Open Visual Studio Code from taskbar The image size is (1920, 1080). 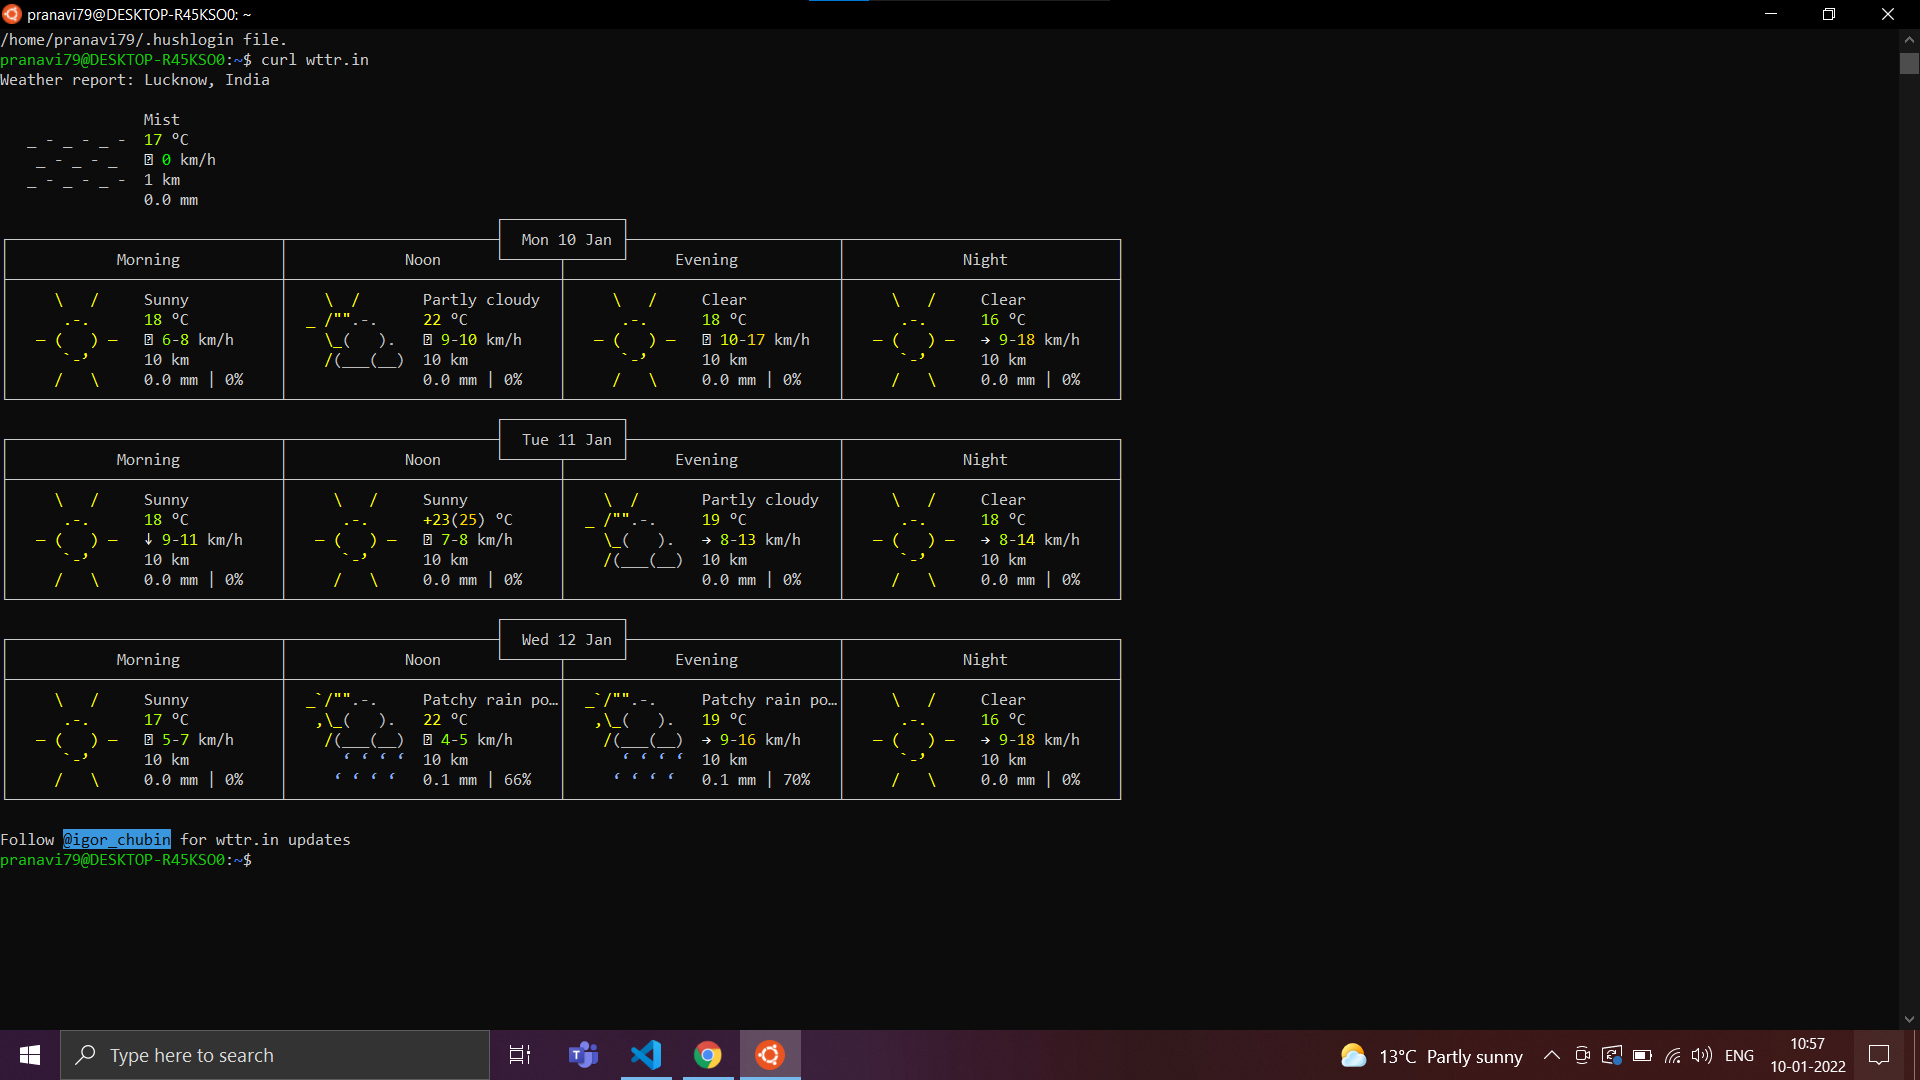click(x=646, y=1055)
